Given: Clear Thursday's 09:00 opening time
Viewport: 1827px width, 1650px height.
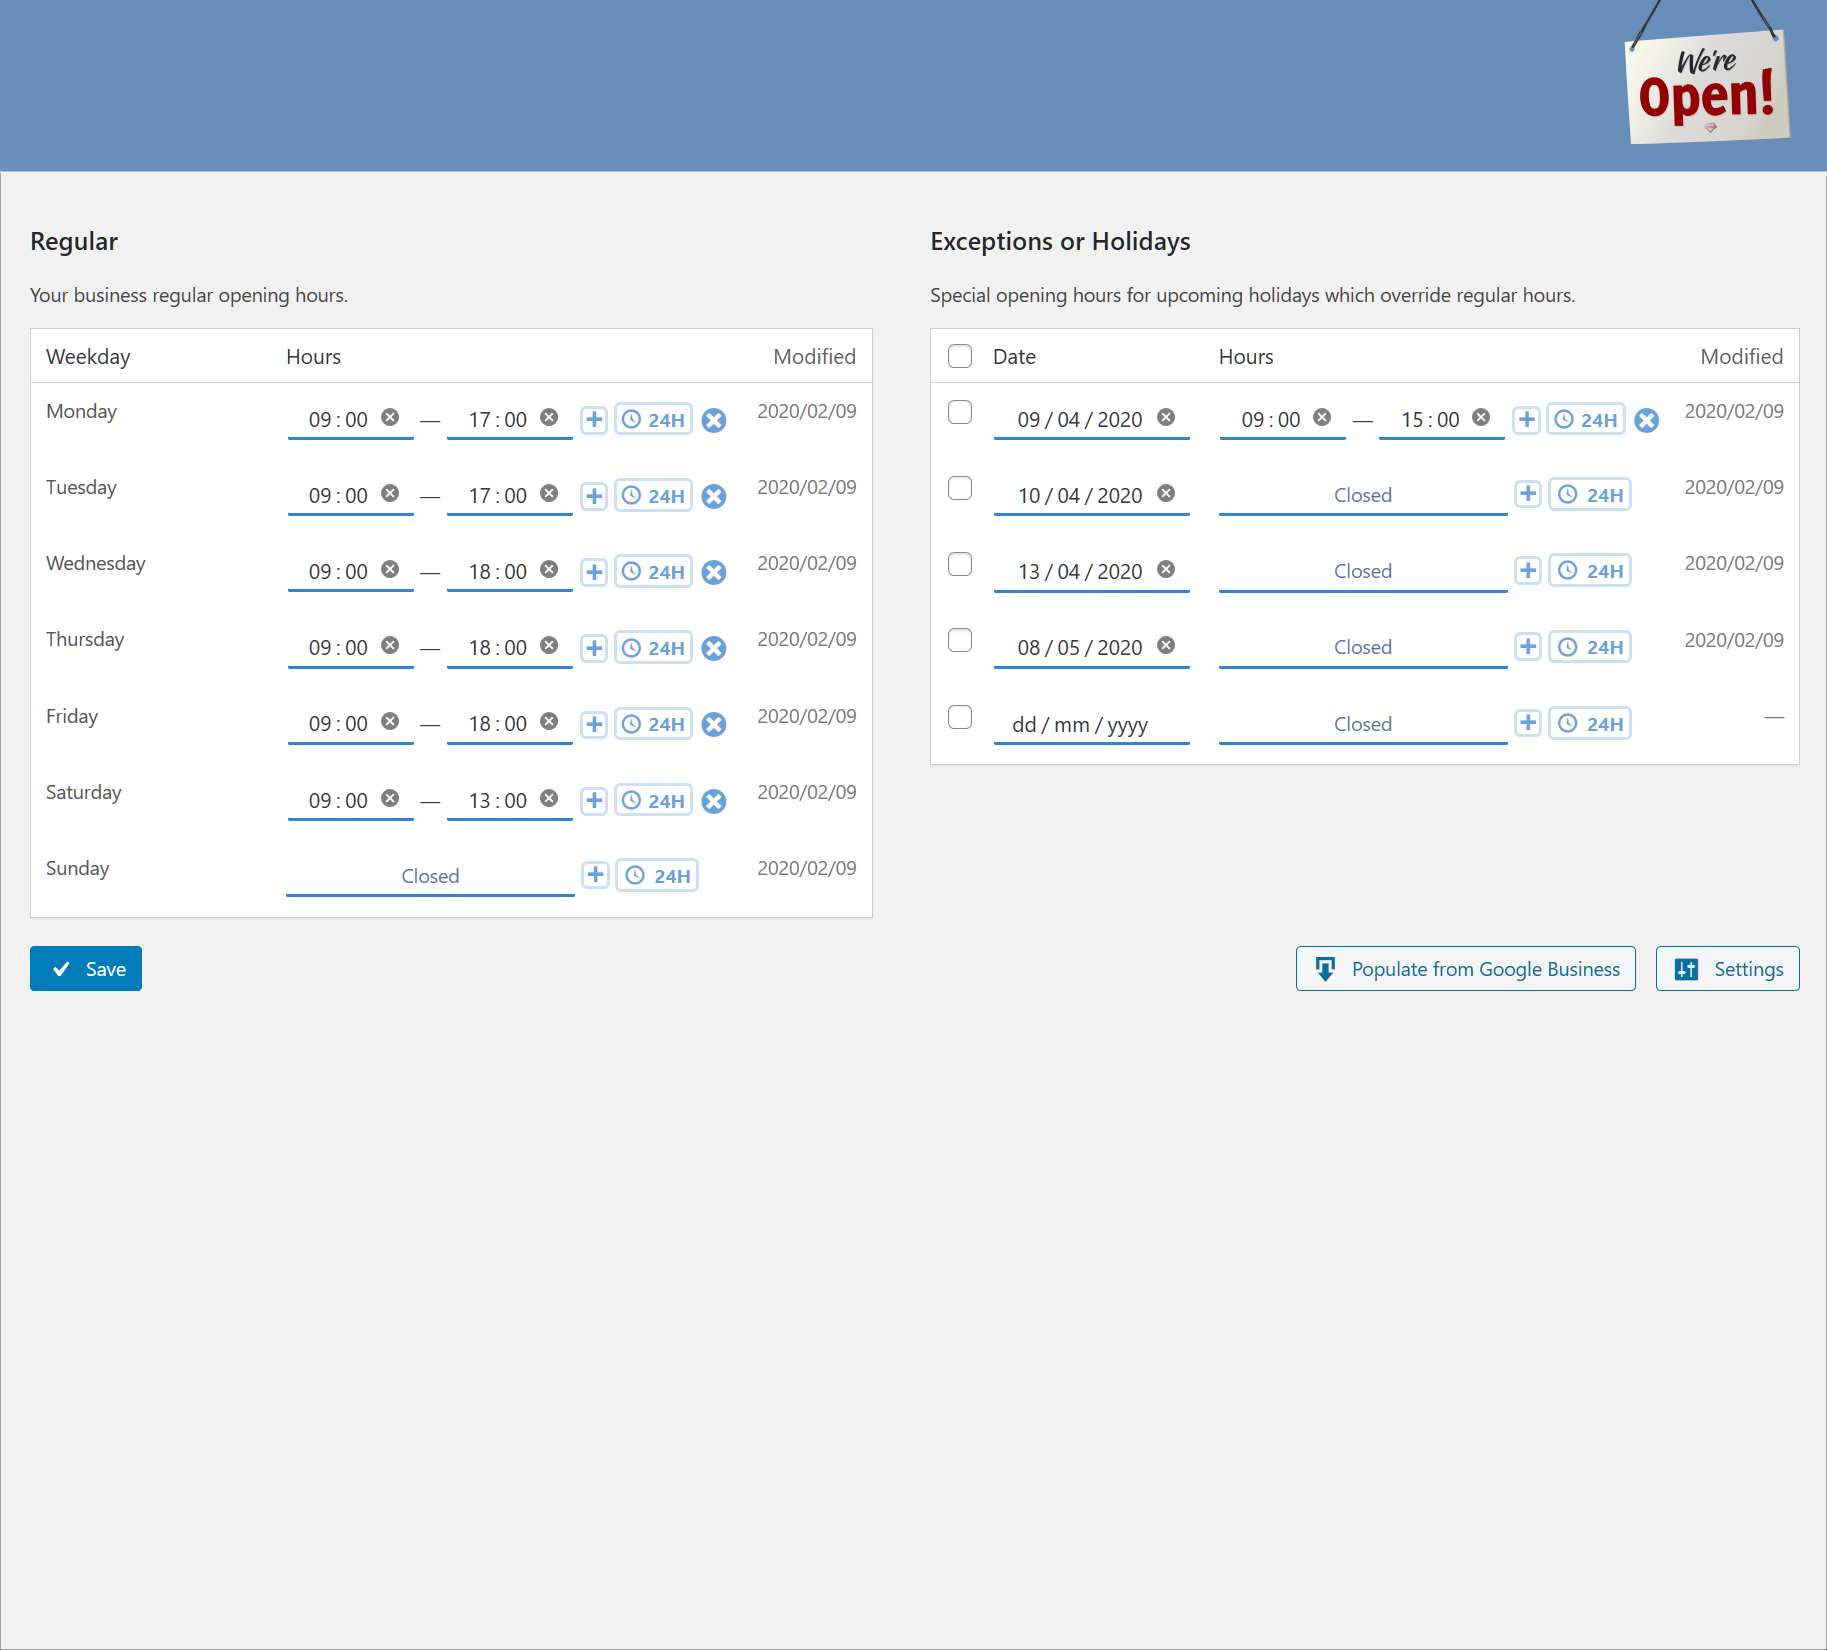Looking at the screenshot, I should (390, 646).
